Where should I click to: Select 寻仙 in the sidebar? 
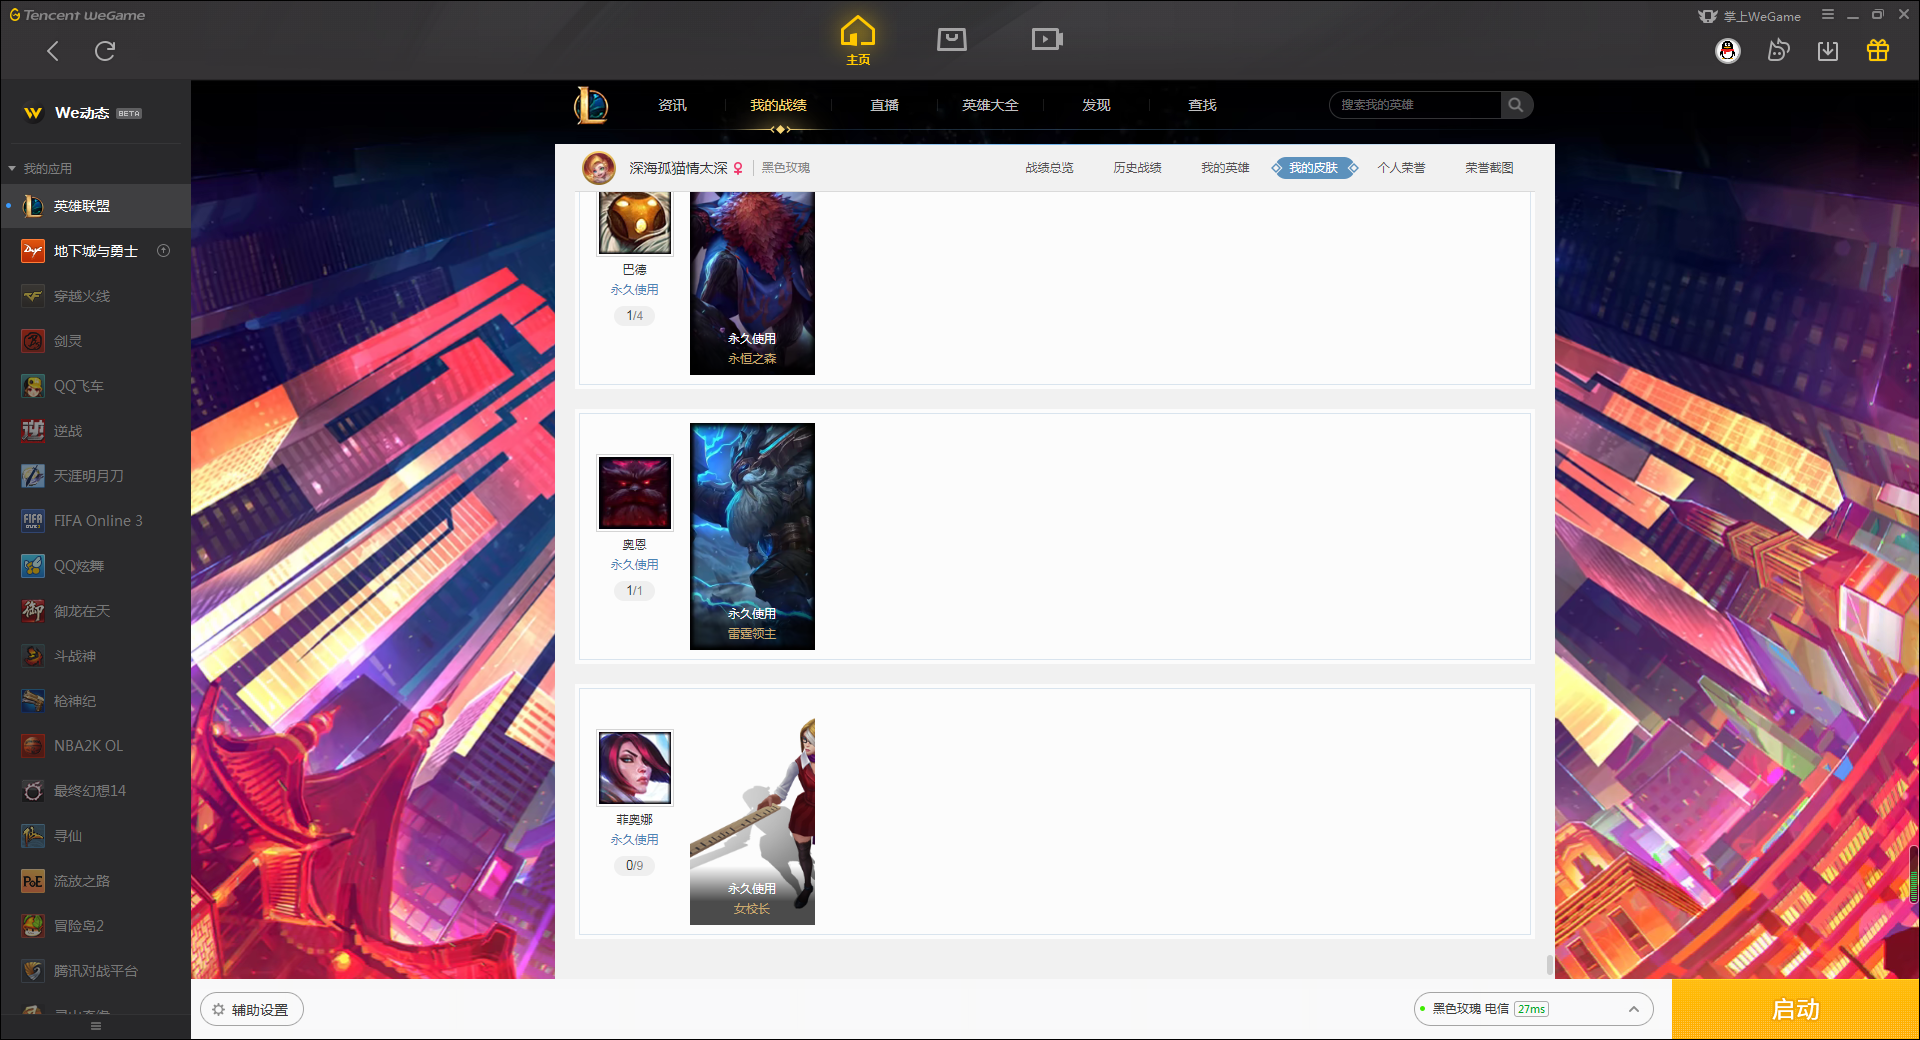coord(95,836)
